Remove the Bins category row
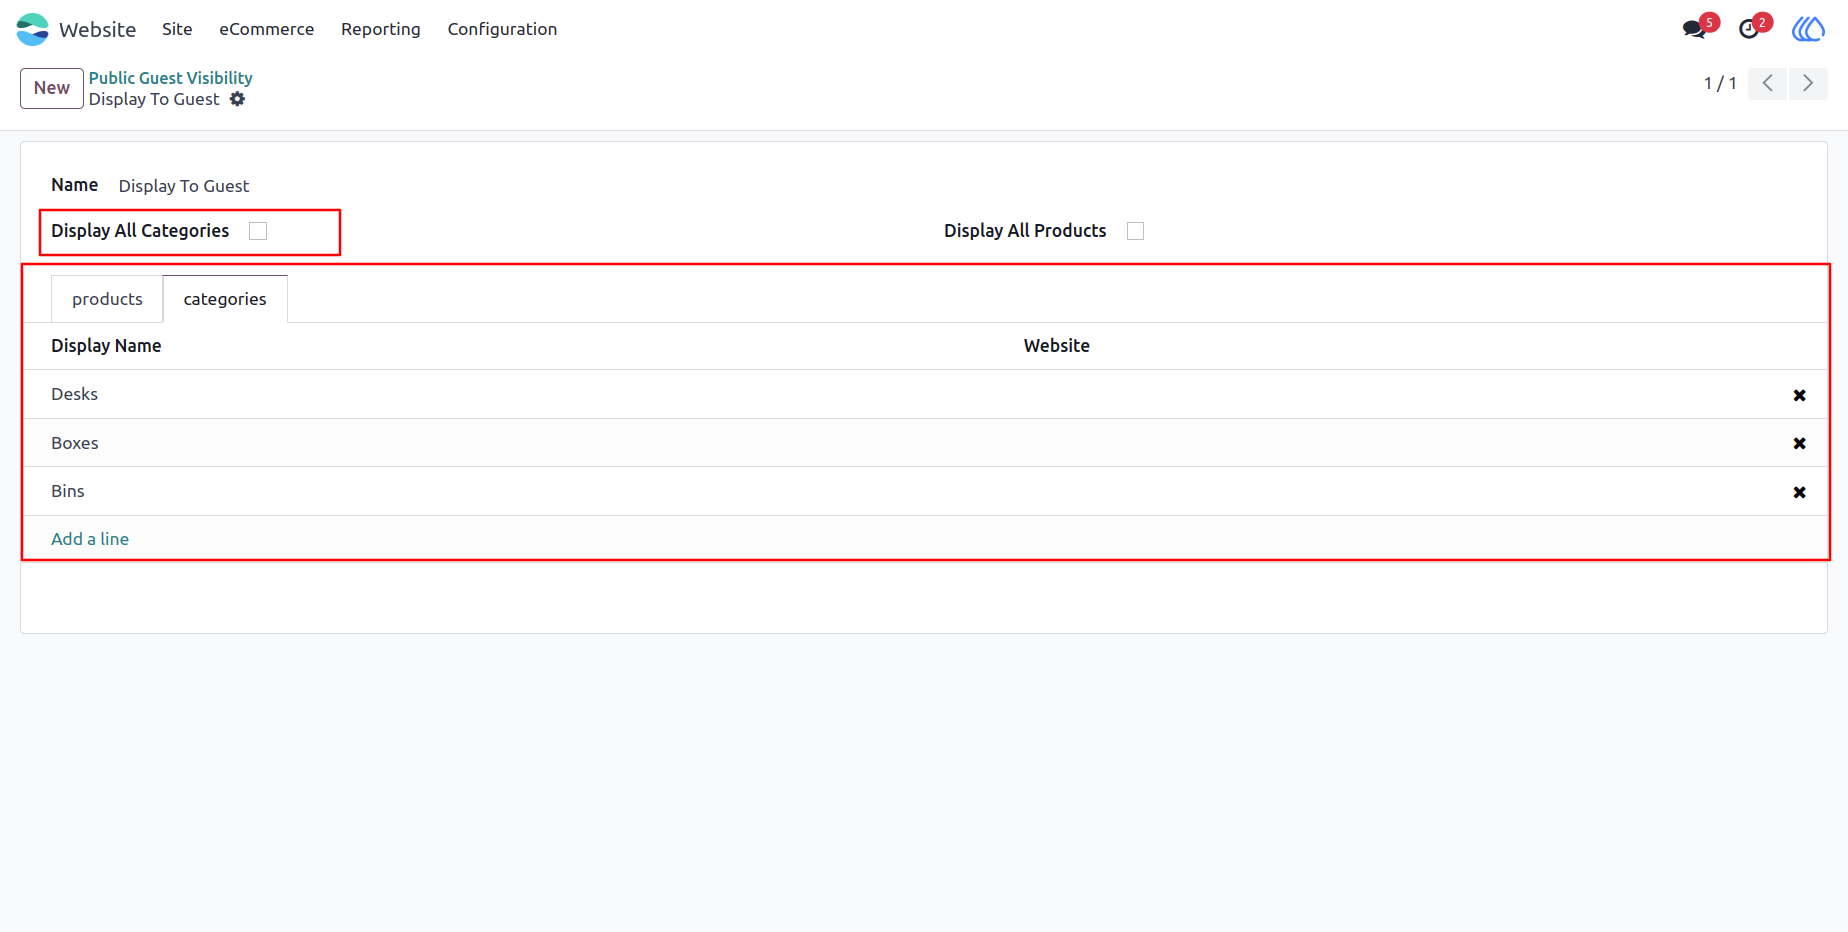 (1799, 492)
